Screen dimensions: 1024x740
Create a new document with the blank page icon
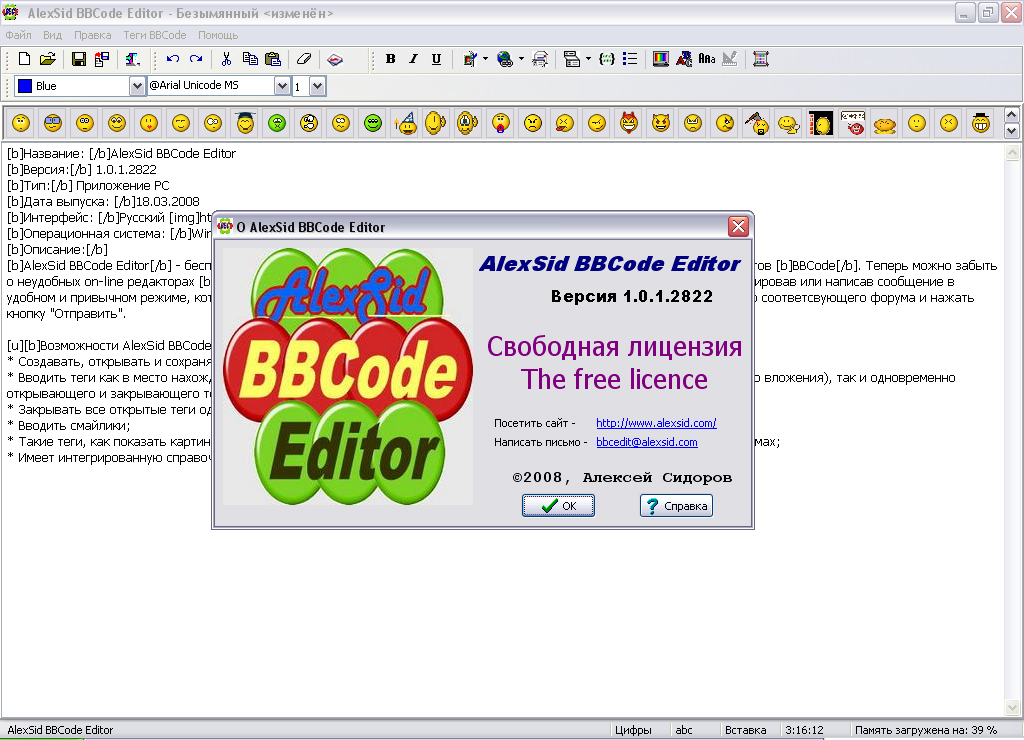coord(24,59)
